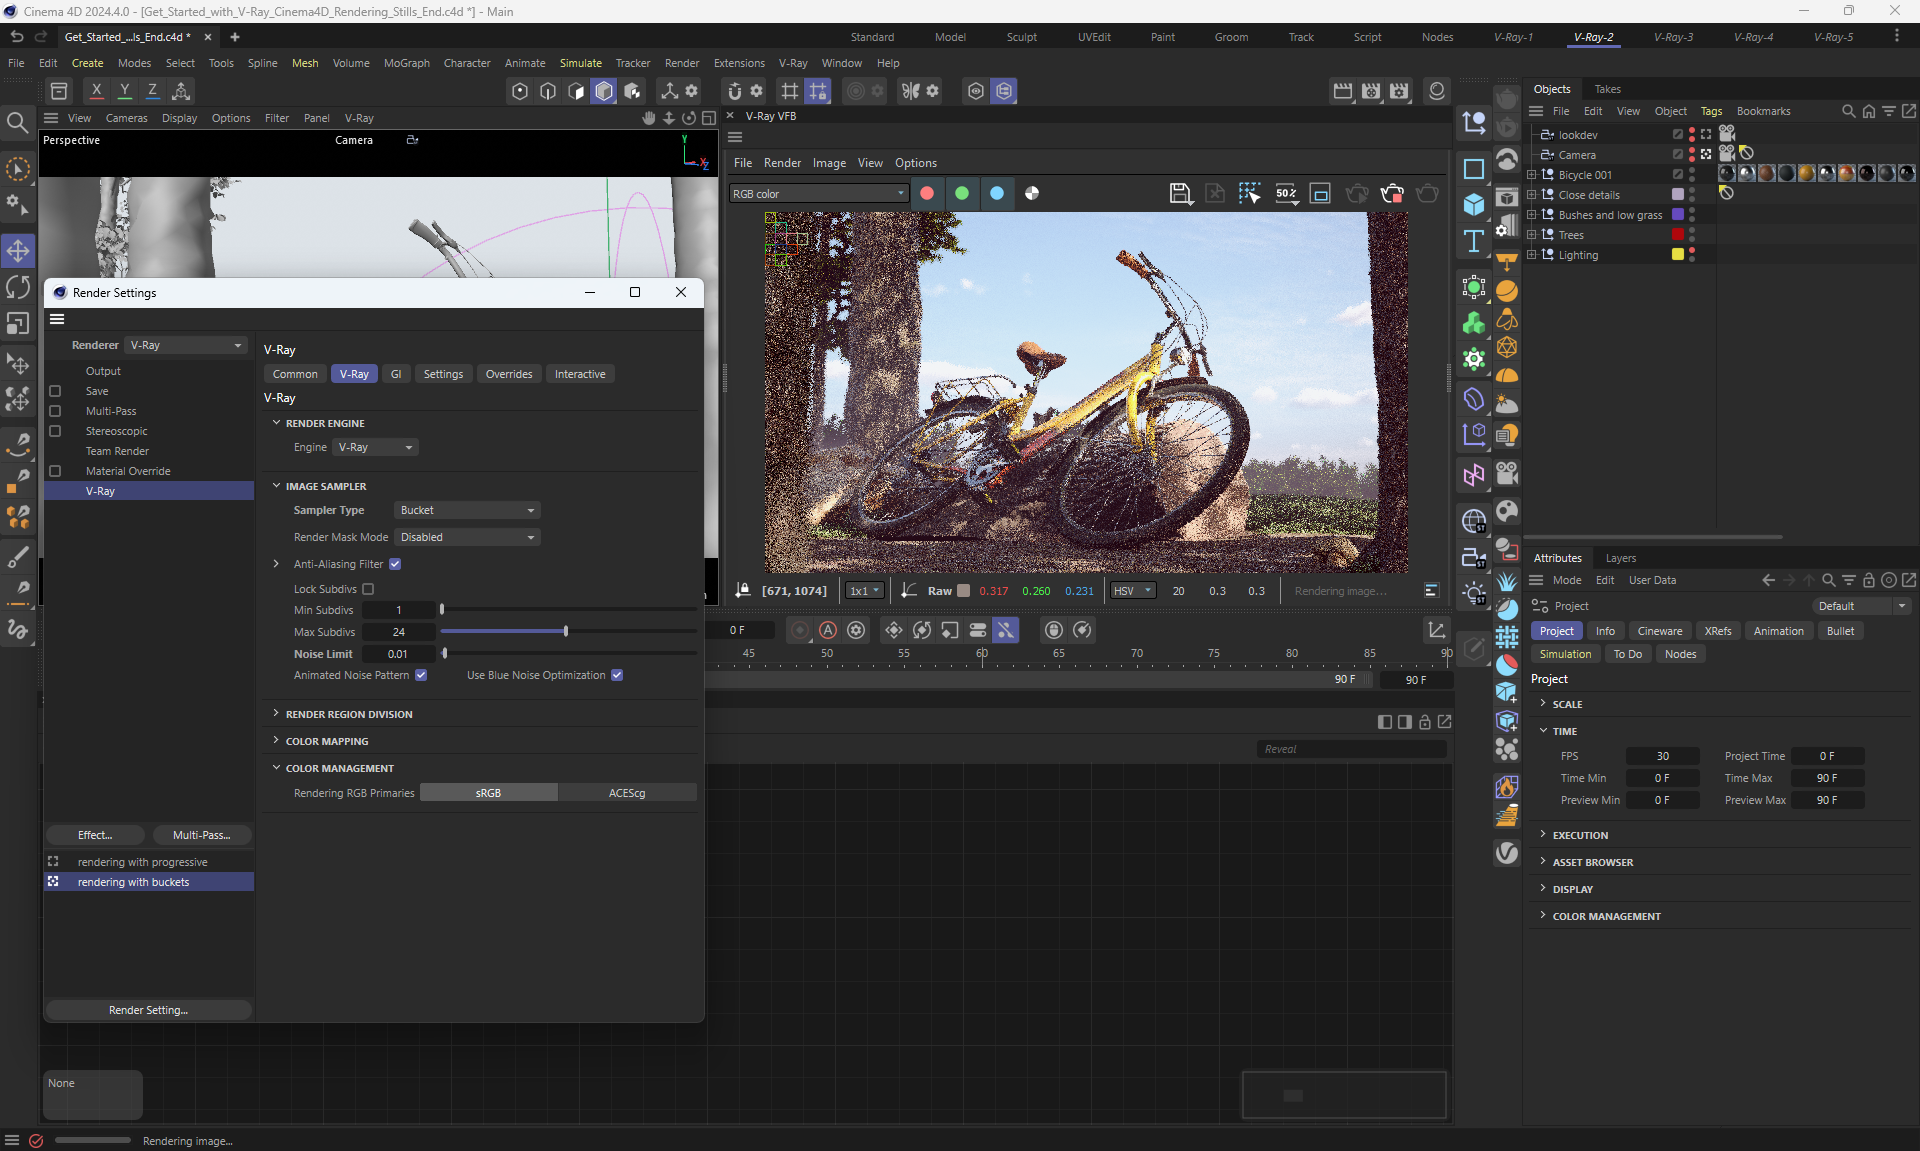The height and width of the screenshot is (1151, 1920).
Task: Open the MoGraph menu
Action: (406, 63)
